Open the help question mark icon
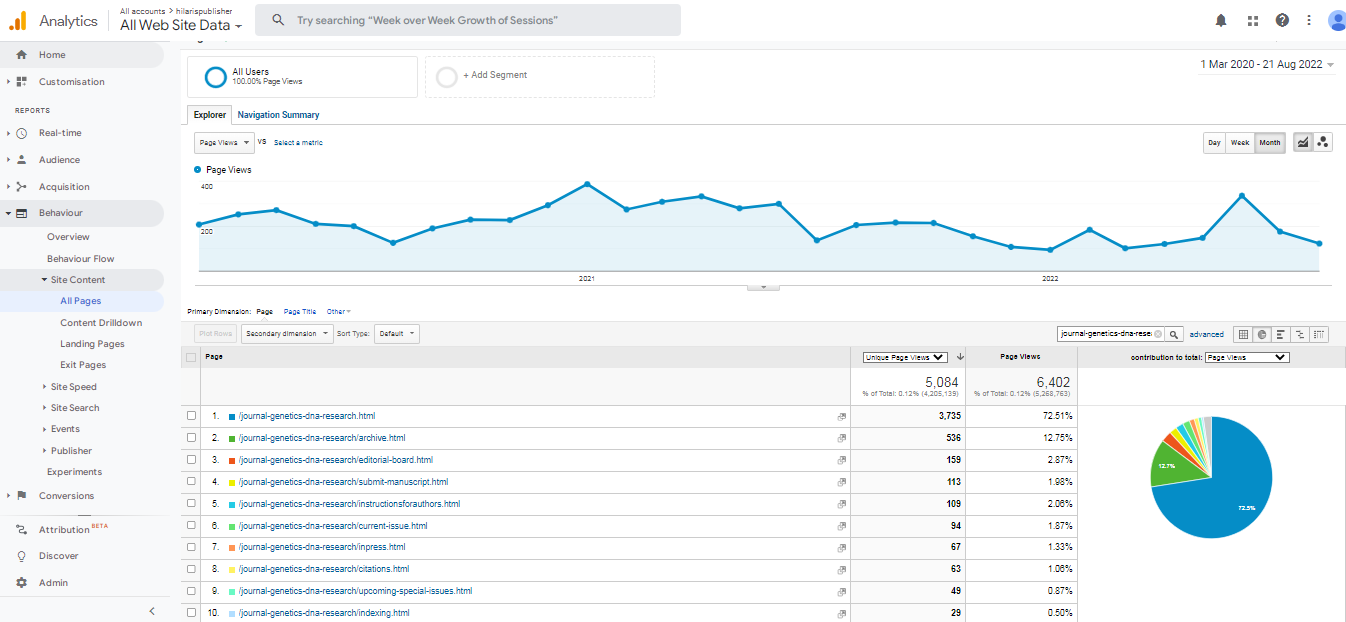 [x=1282, y=20]
